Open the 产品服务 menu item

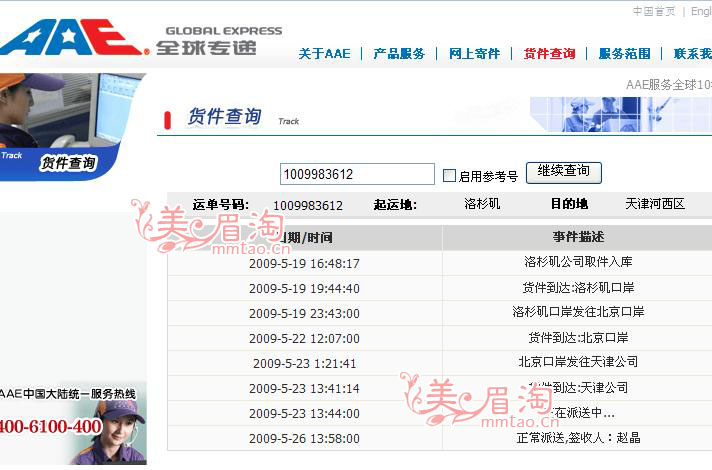399,54
